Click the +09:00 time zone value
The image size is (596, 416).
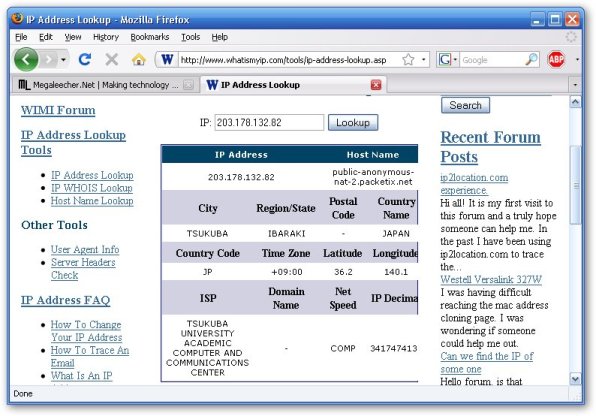[x=287, y=272]
